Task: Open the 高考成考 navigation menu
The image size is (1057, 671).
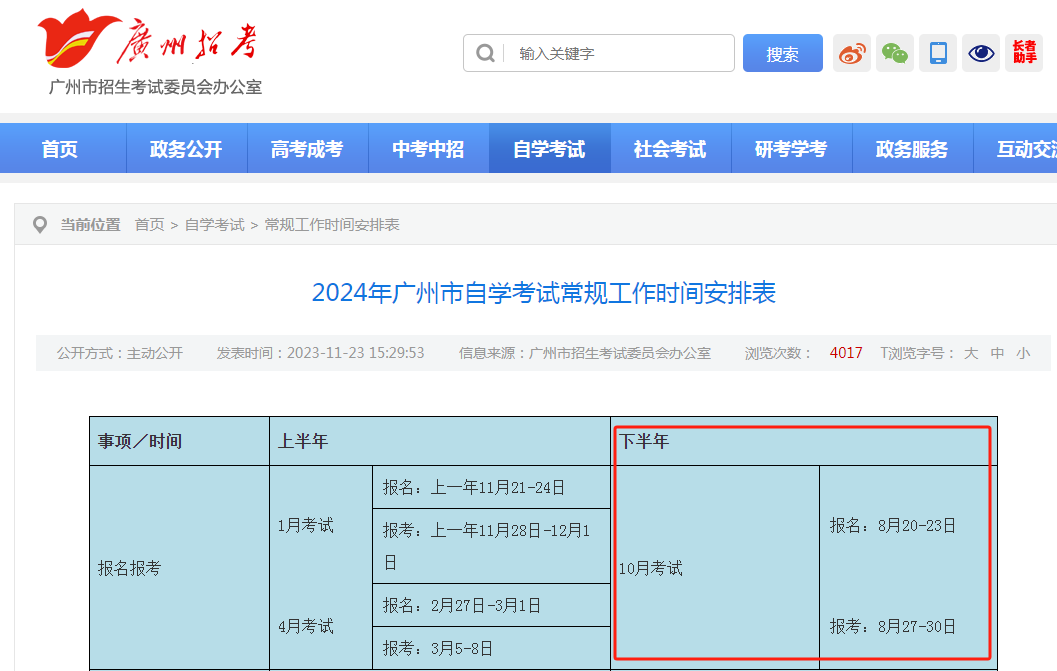Action: click(307, 149)
